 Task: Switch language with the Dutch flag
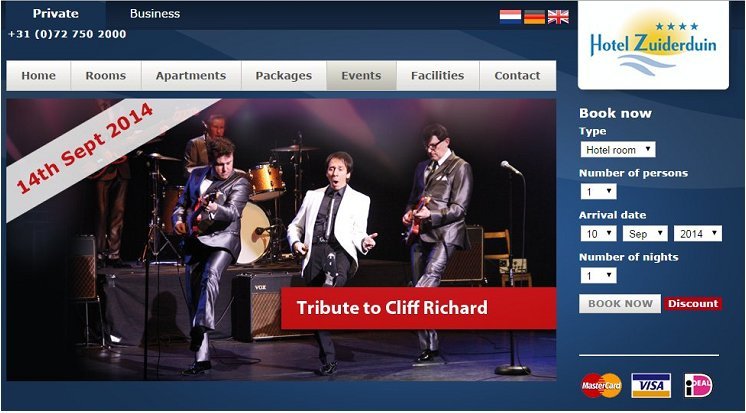510,17
